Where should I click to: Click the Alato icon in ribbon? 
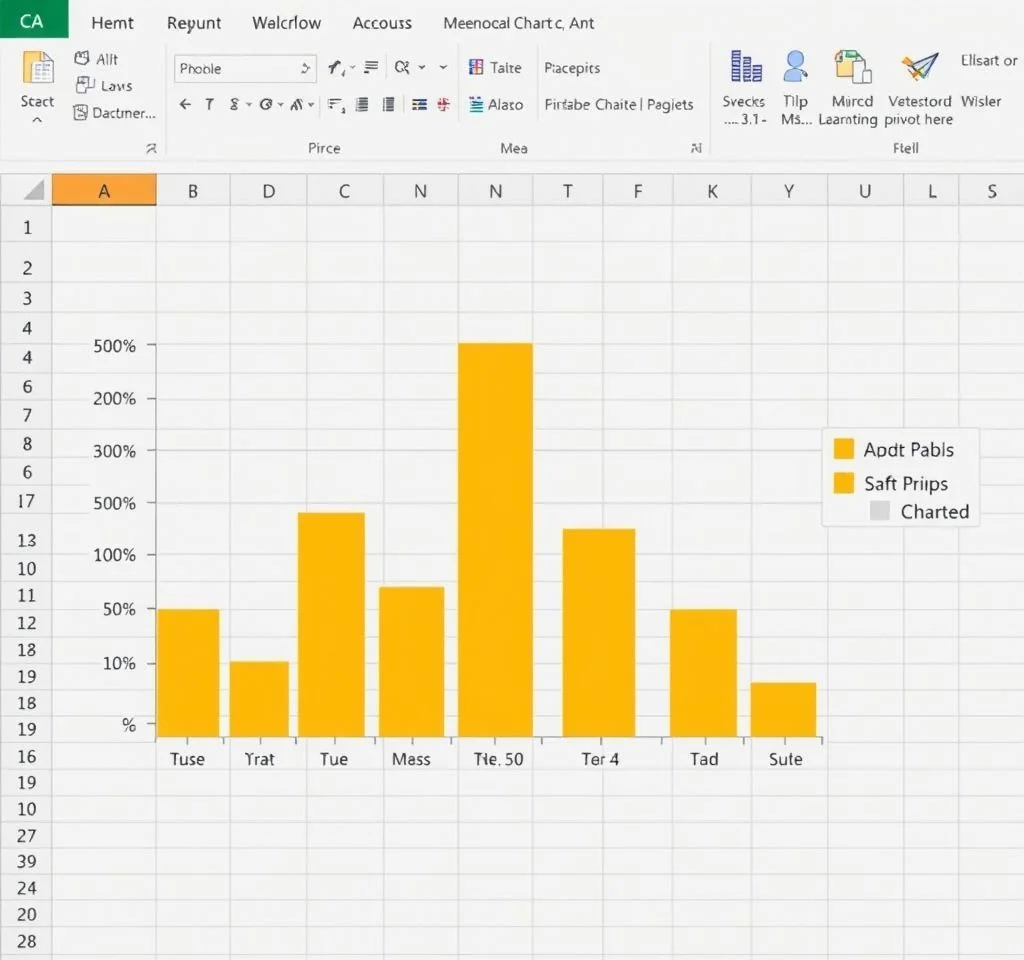point(477,104)
